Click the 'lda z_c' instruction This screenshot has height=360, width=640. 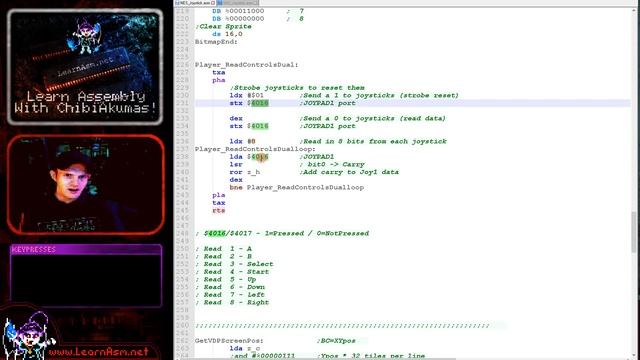(x=244, y=349)
